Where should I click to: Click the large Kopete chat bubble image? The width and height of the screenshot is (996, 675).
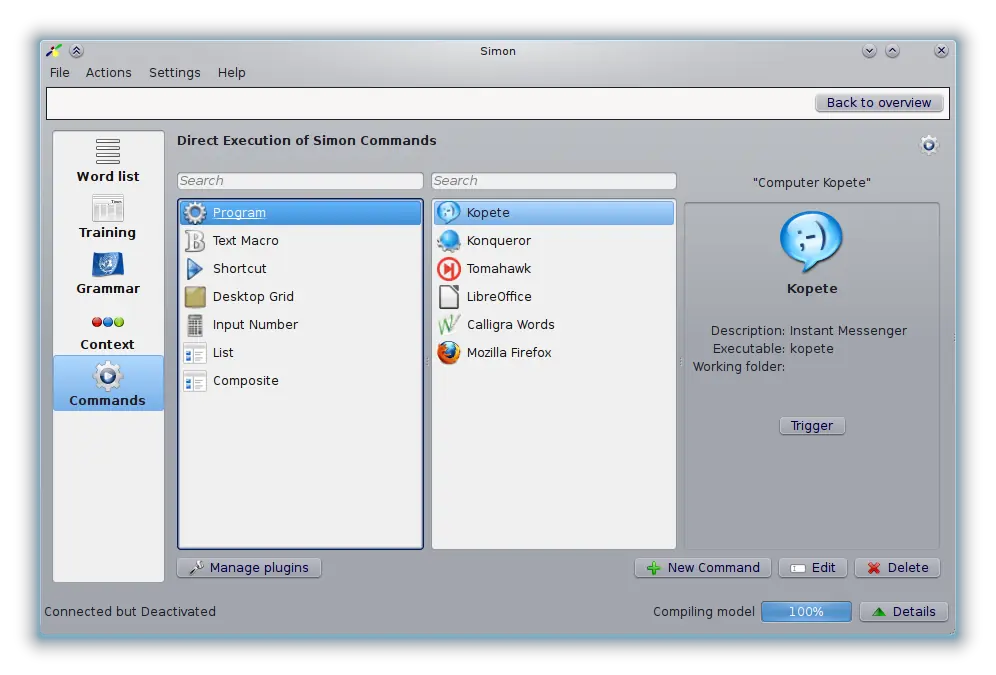coord(812,242)
